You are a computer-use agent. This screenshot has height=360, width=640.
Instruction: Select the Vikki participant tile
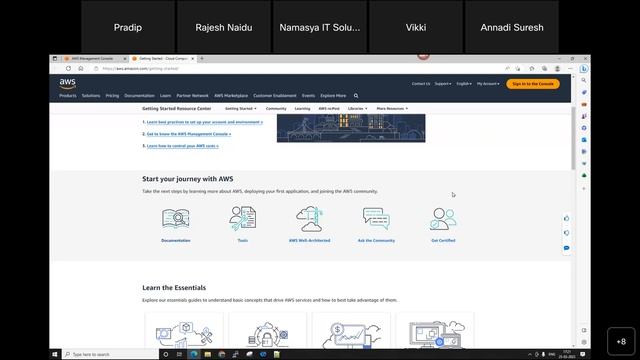click(x=416, y=27)
